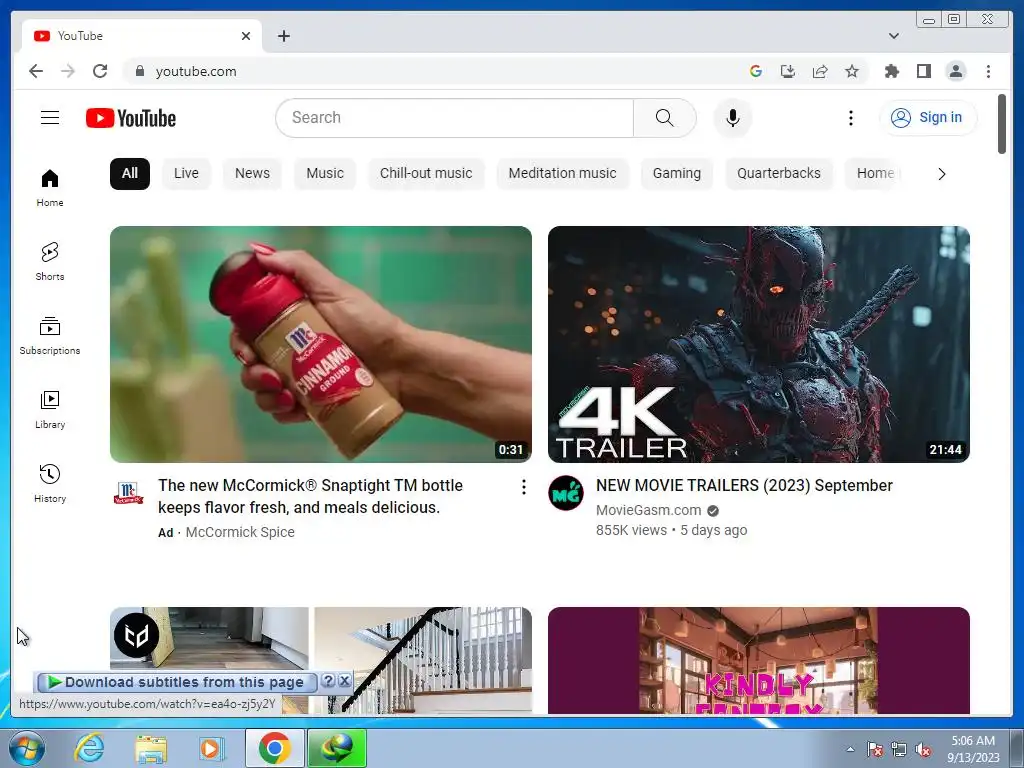Select the Gaming chip

tap(677, 173)
